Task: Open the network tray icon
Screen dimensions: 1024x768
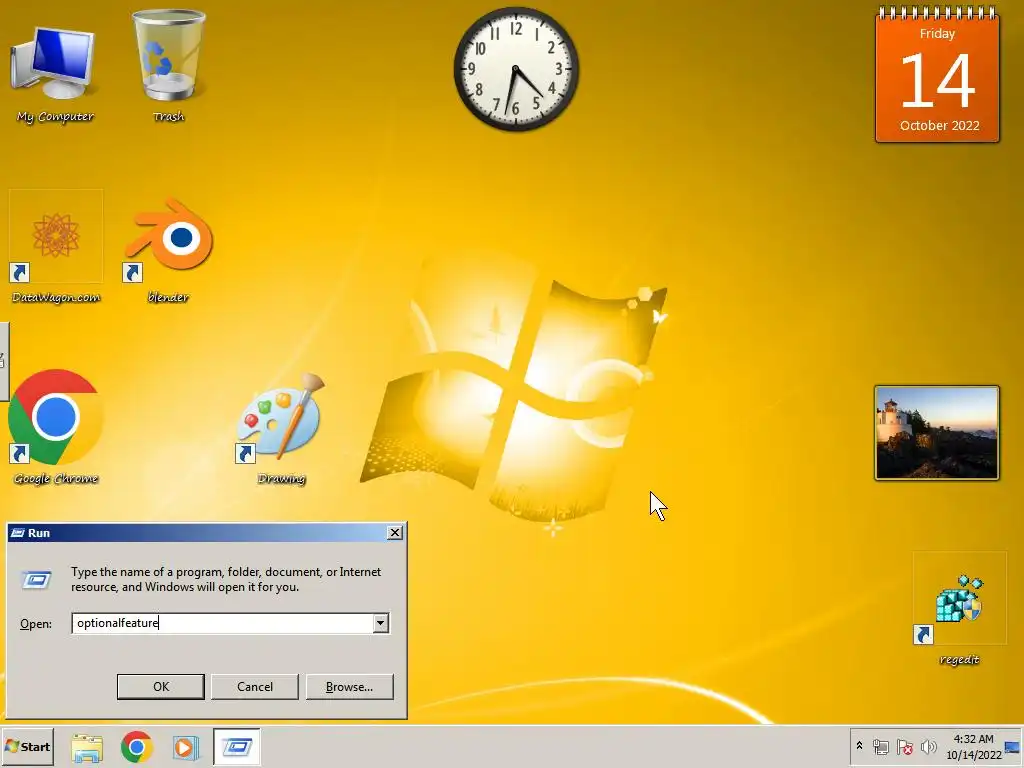Action: tap(880, 746)
